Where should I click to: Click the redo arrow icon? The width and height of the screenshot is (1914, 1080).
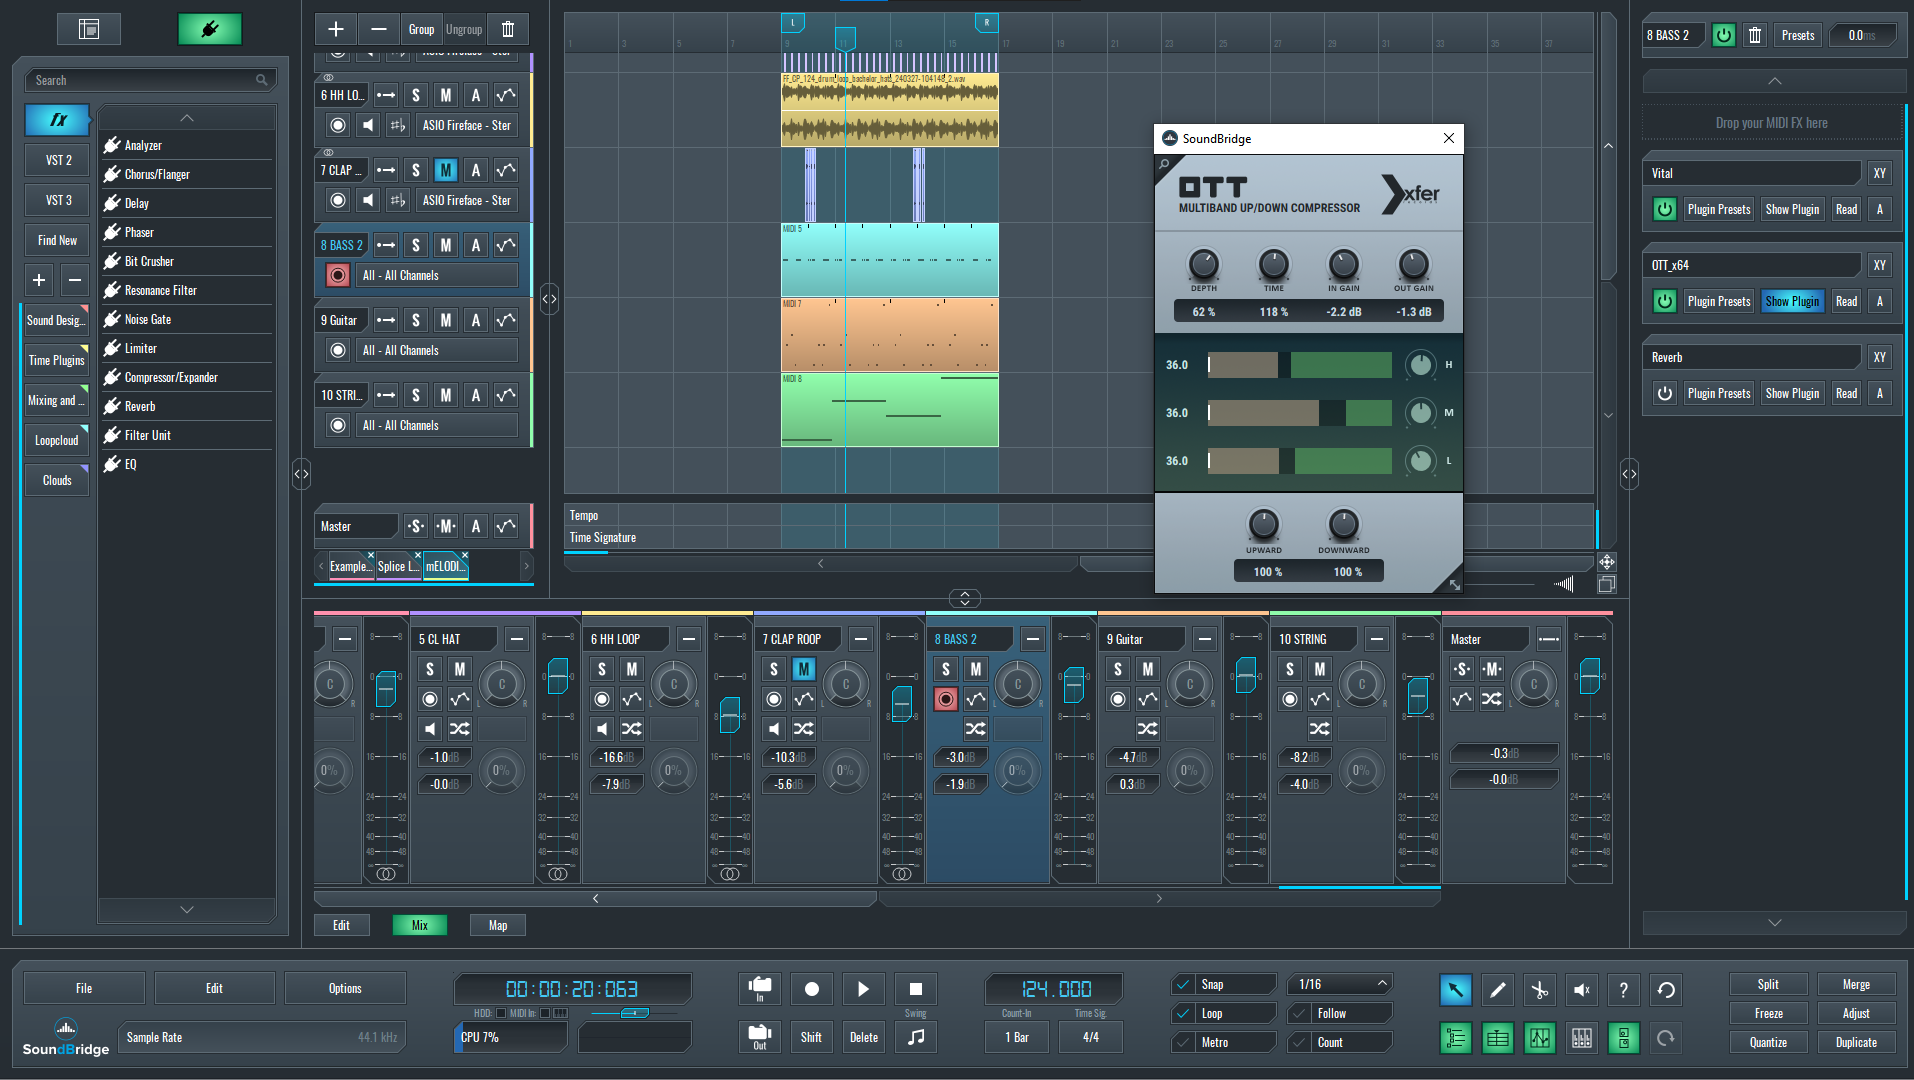(x=1666, y=1038)
